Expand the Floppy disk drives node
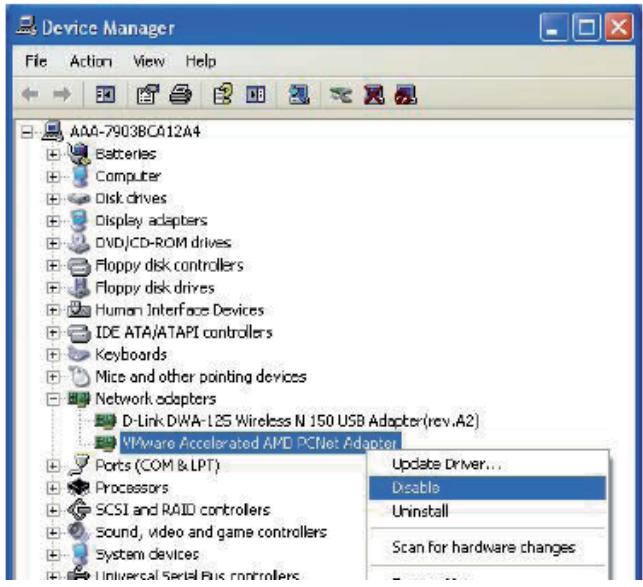 (x=52, y=288)
